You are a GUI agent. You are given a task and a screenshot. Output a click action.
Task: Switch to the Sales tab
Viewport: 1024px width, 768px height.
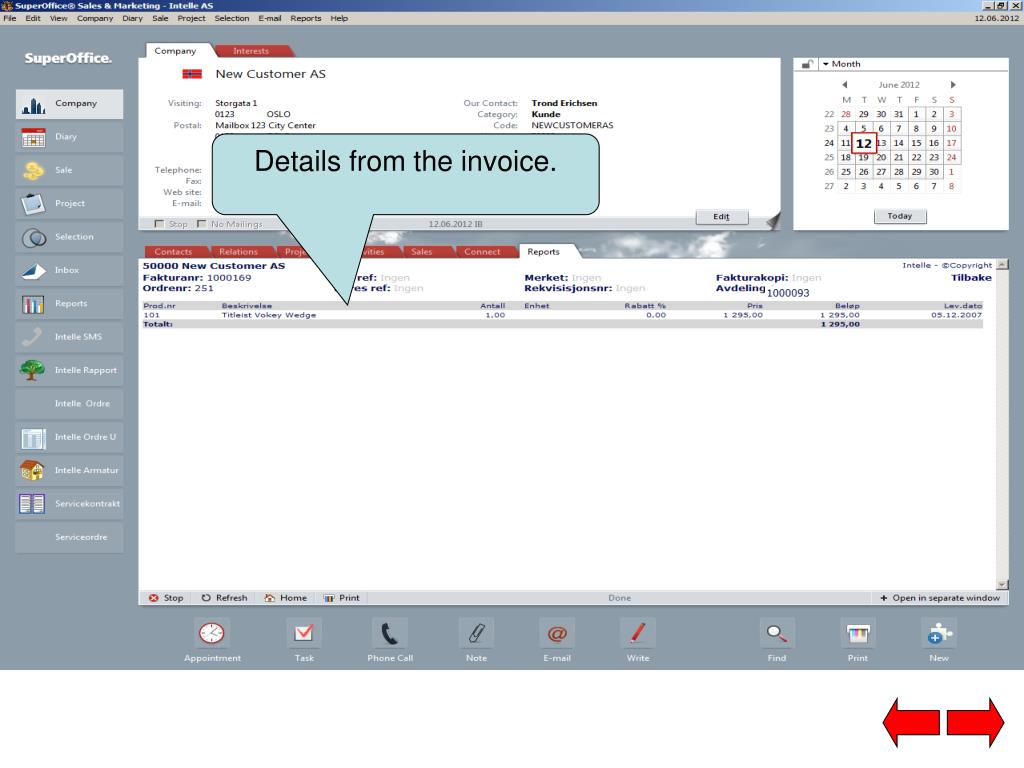[x=421, y=252]
